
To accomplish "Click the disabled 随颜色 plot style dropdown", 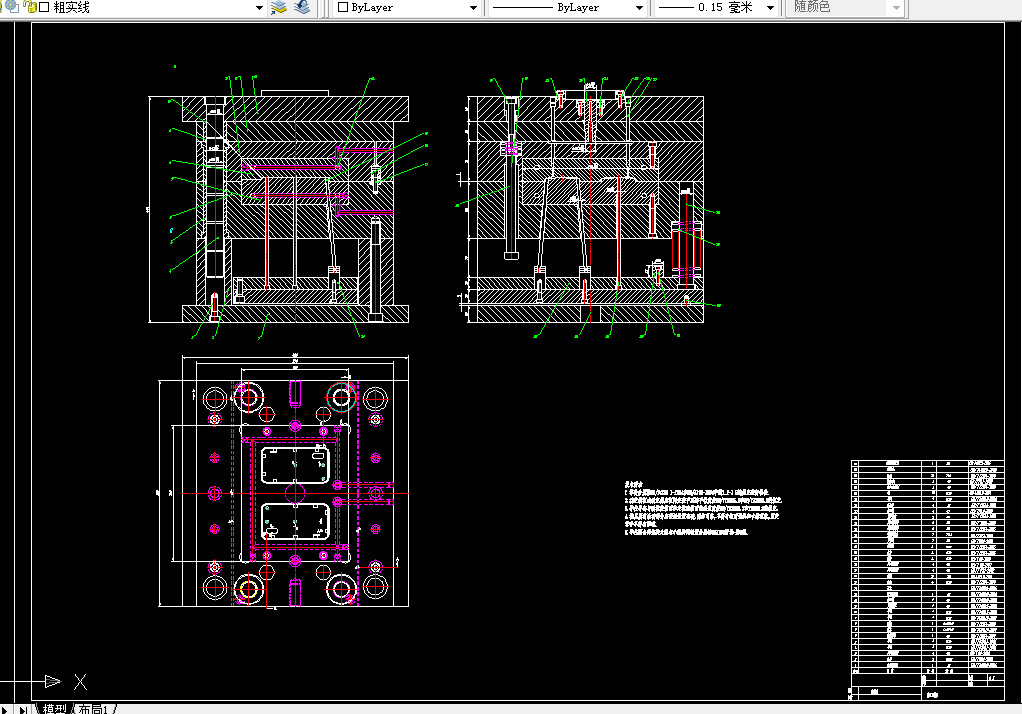I will pyautogui.click(x=845, y=8).
